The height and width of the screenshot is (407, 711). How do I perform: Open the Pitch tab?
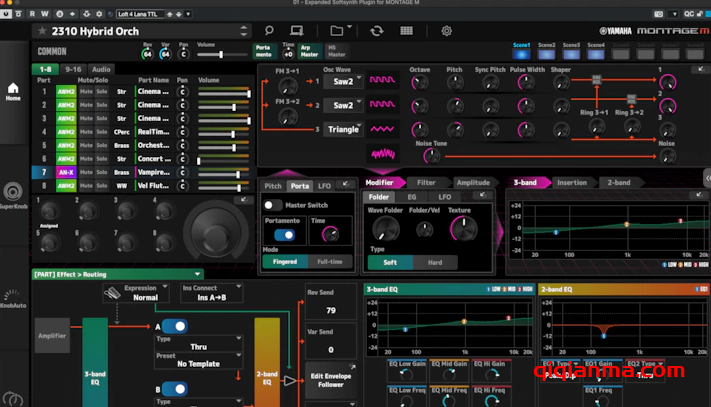point(273,186)
